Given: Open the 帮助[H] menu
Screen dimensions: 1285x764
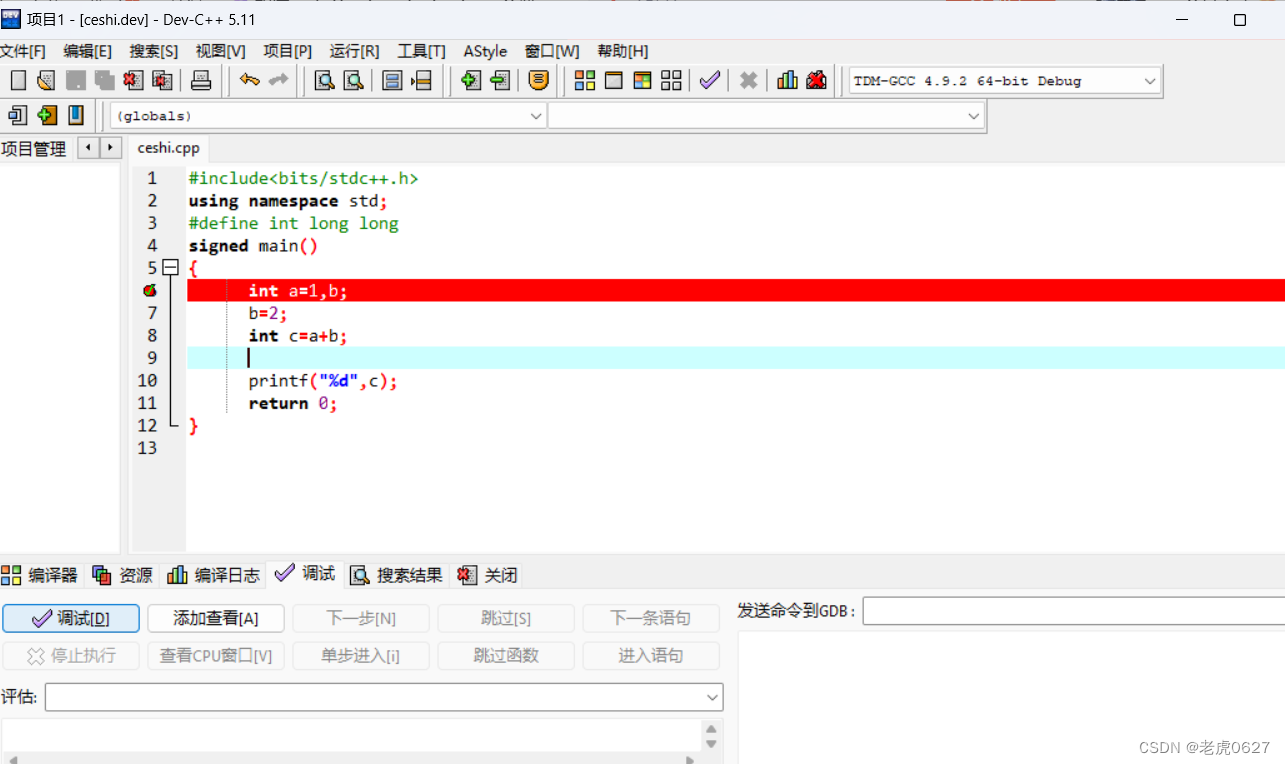Looking at the screenshot, I should click(622, 51).
